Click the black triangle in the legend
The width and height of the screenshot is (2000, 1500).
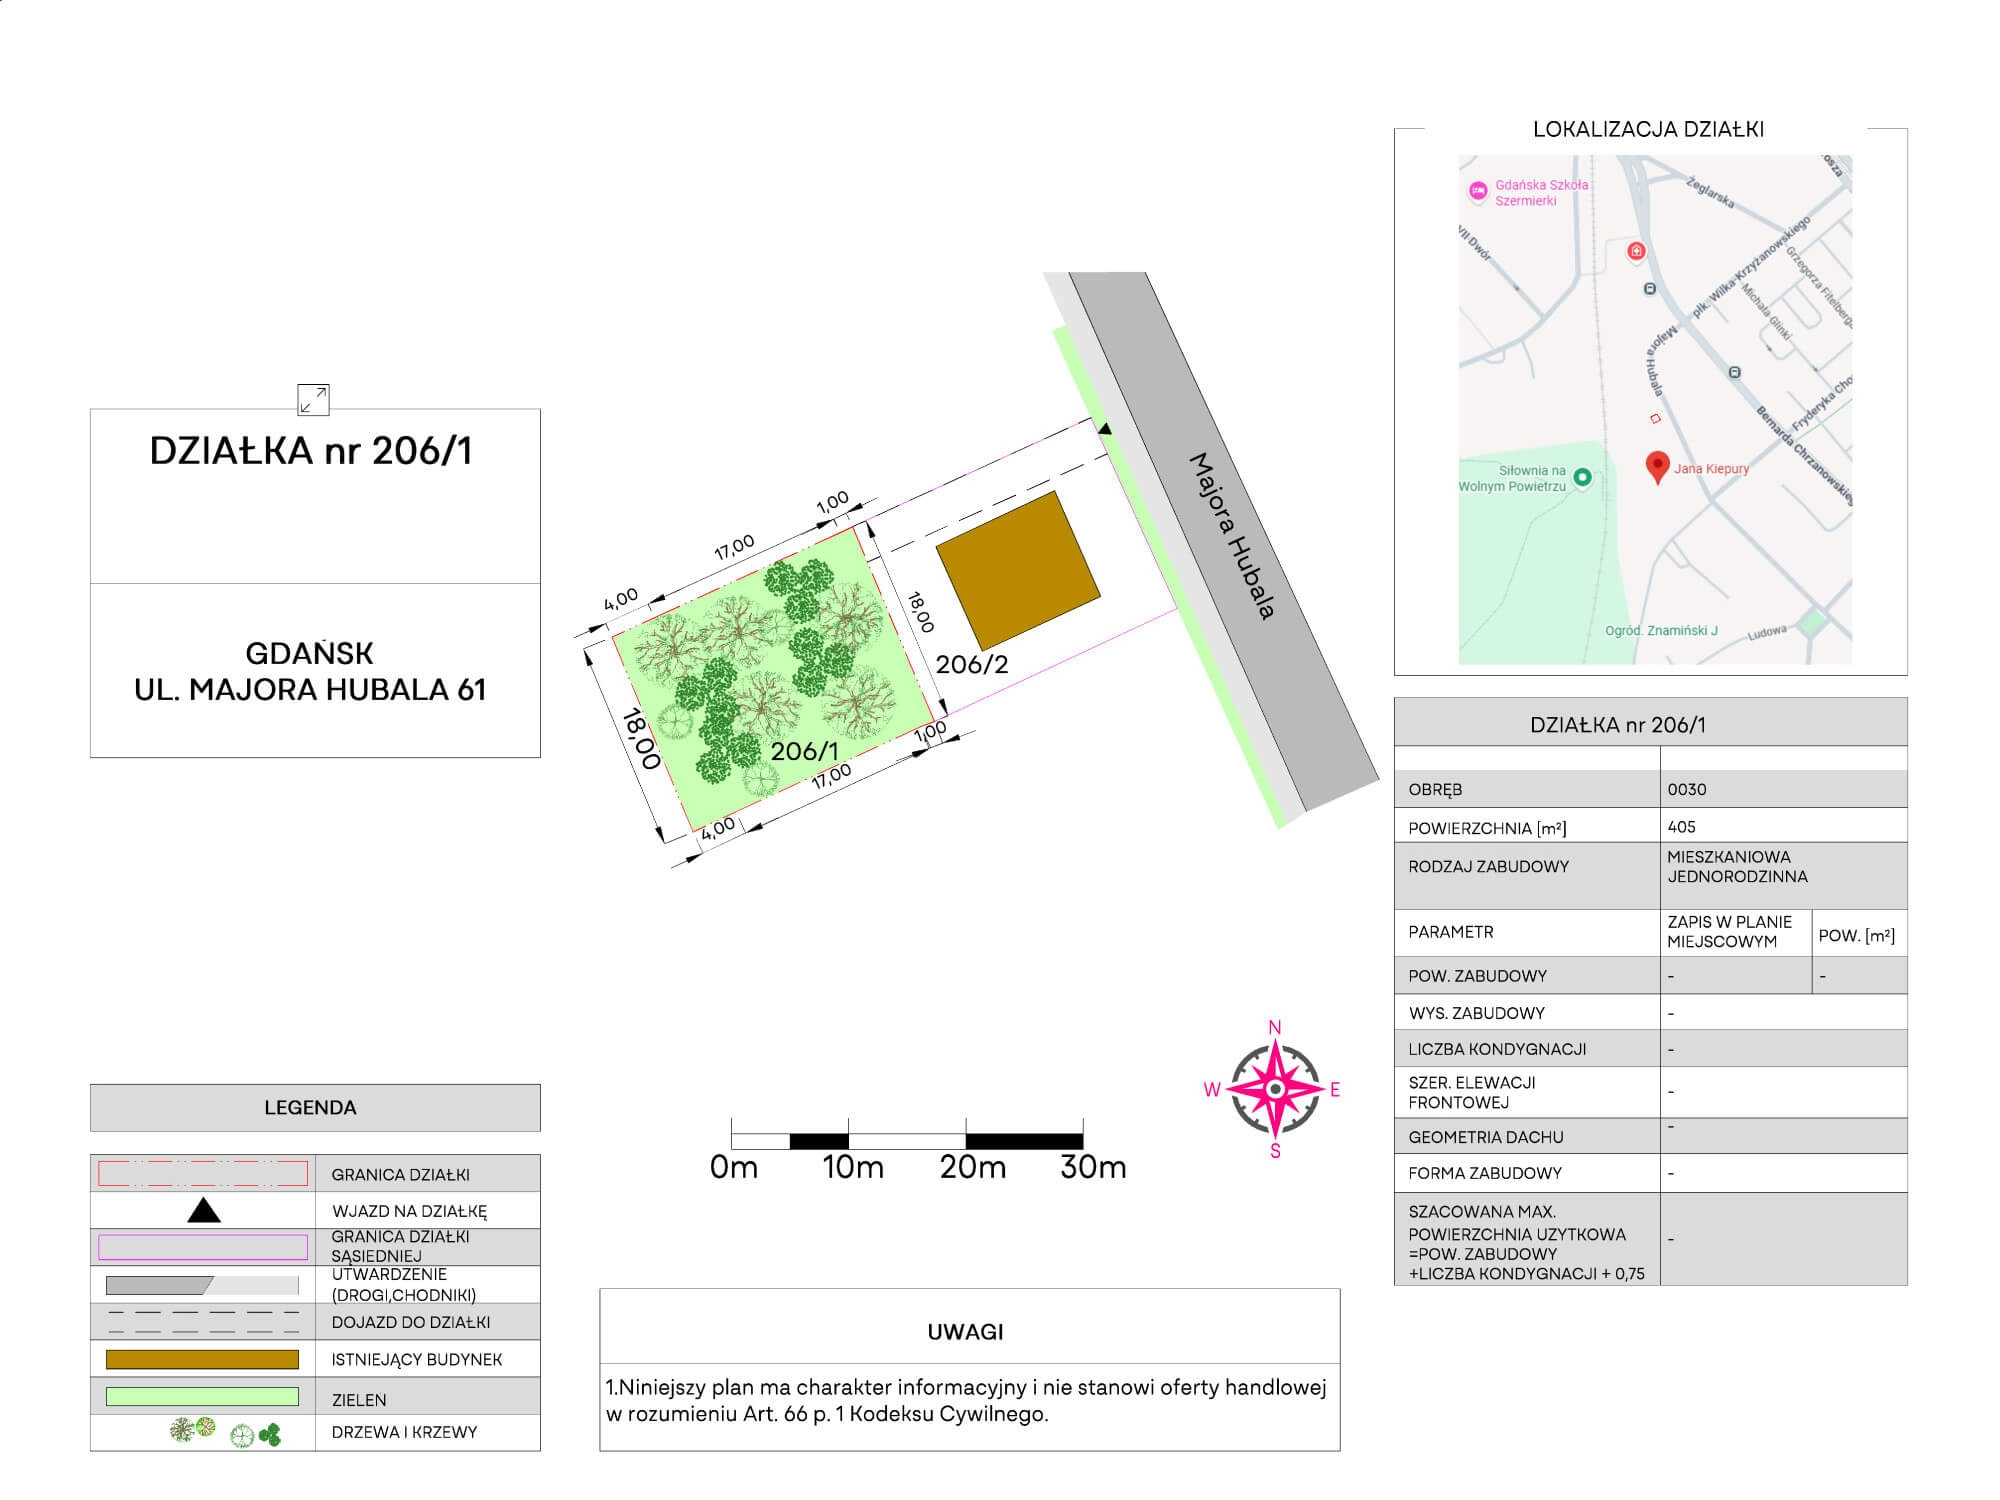204,1211
